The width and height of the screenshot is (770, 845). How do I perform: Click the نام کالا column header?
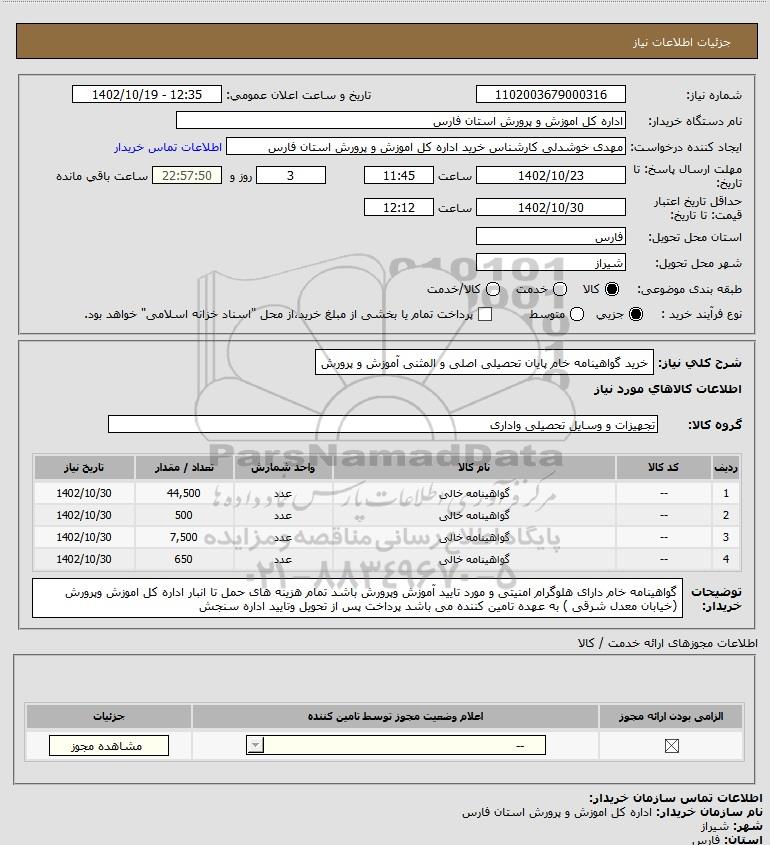474,467
